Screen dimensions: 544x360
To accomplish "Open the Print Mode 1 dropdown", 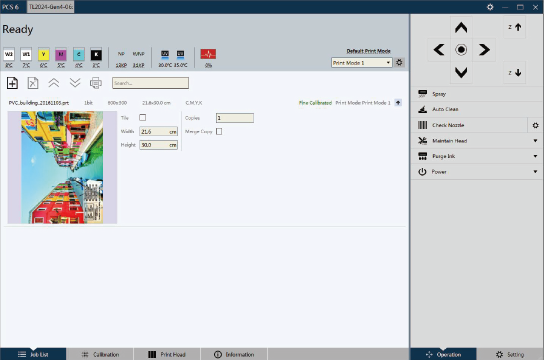I will pyautogui.click(x=362, y=63).
